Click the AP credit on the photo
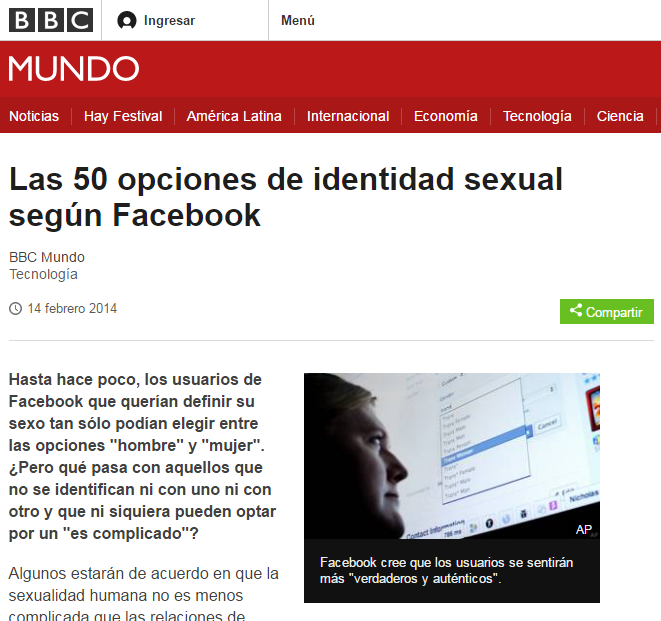This screenshot has width=661, height=621. tap(583, 530)
